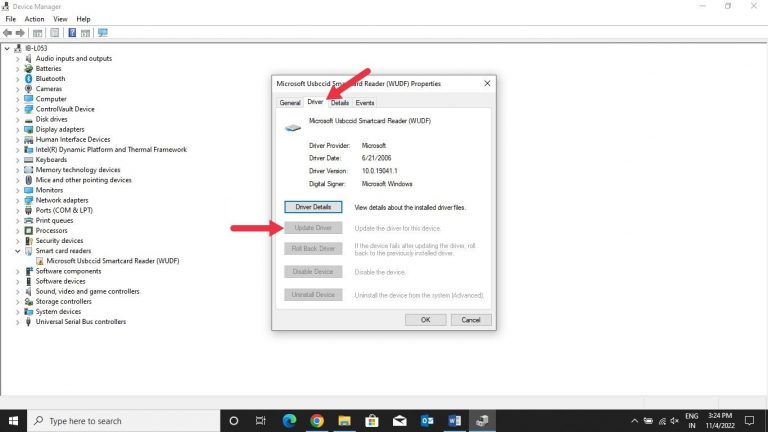Viewport: 768px width, 432px height.
Task: Click the Monitors category icon
Action: [28, 190]
